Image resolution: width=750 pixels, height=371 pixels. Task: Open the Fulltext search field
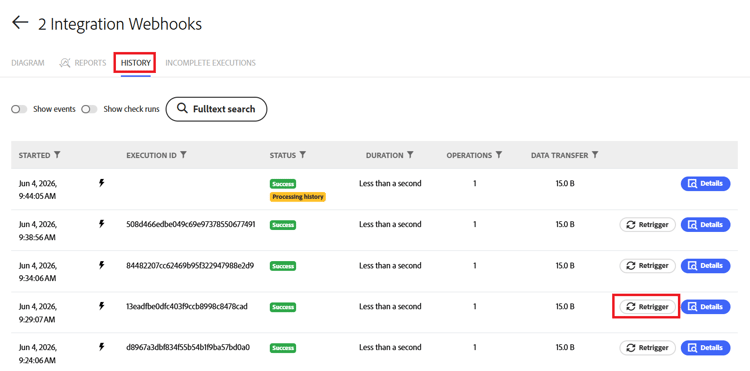[216, 109]
